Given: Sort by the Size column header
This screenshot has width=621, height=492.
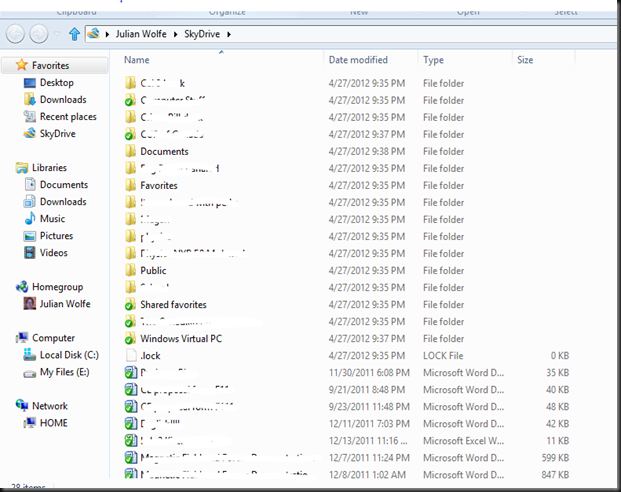Looking at the screenshot, I should (525, 60).
